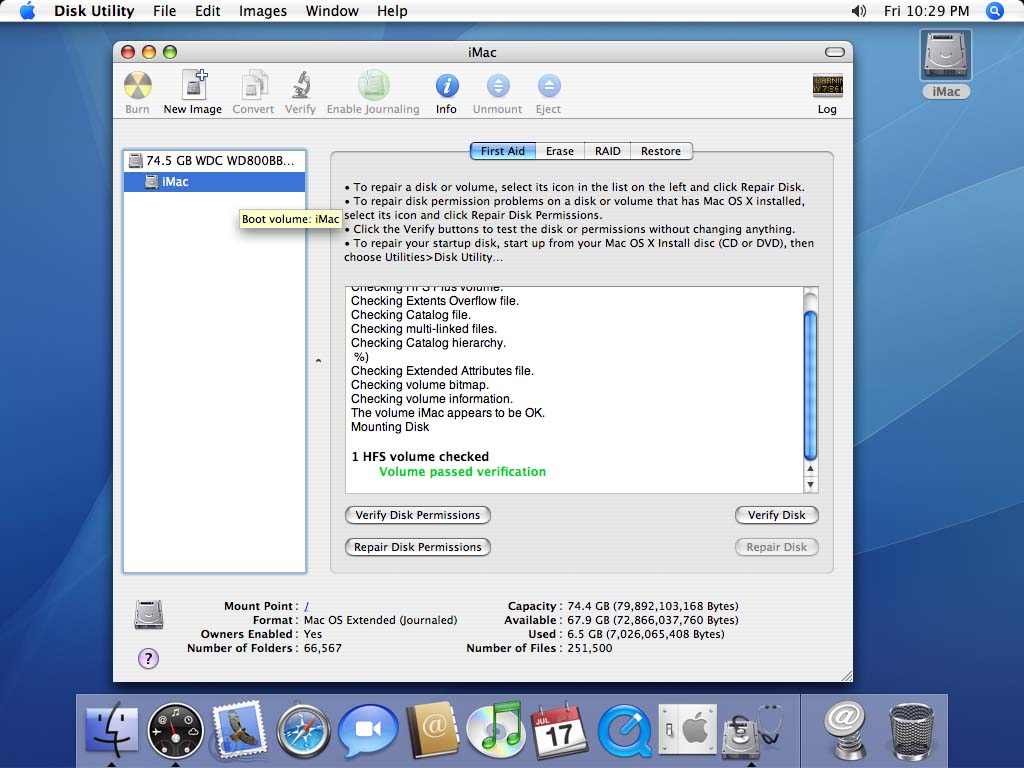Open System Preferences from the Dock
This screenshot has width=1024, height=768.
click(687, 730)
